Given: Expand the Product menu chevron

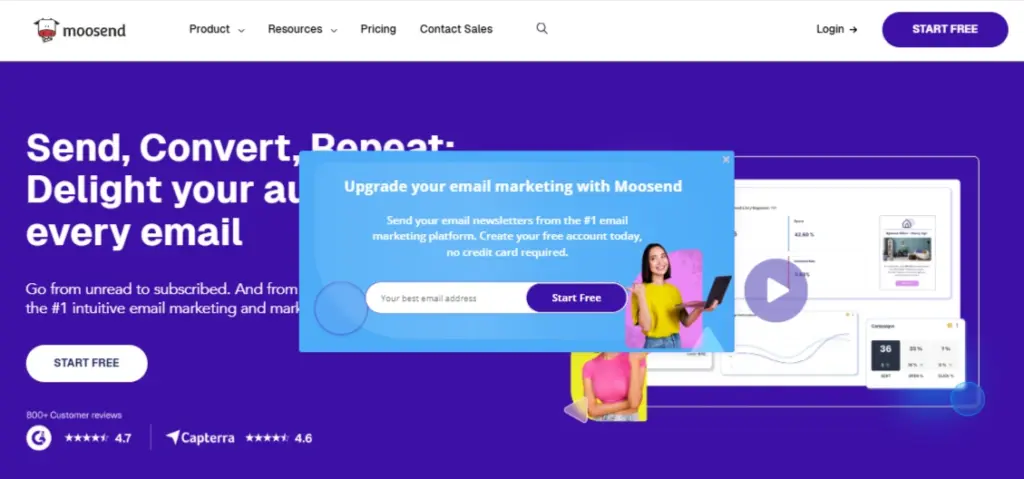Looking at the screenshot, I should [x=241, y=30].
